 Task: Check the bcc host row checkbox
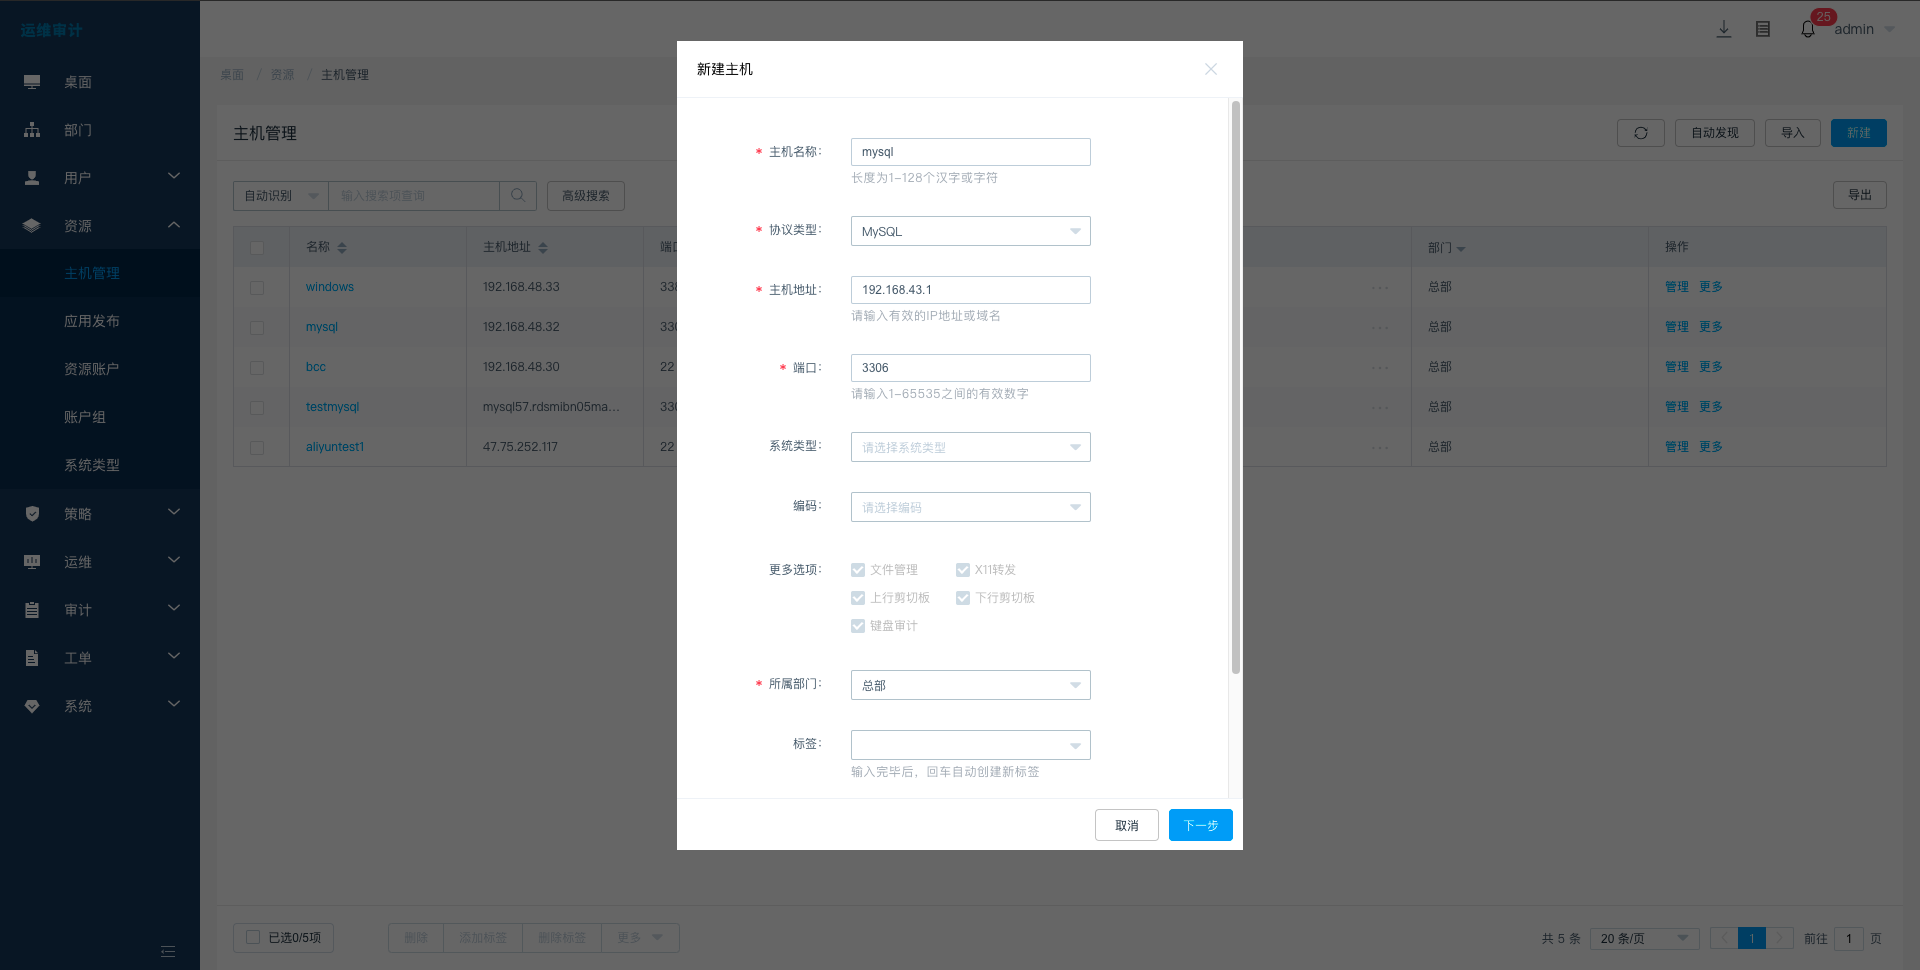257,367
